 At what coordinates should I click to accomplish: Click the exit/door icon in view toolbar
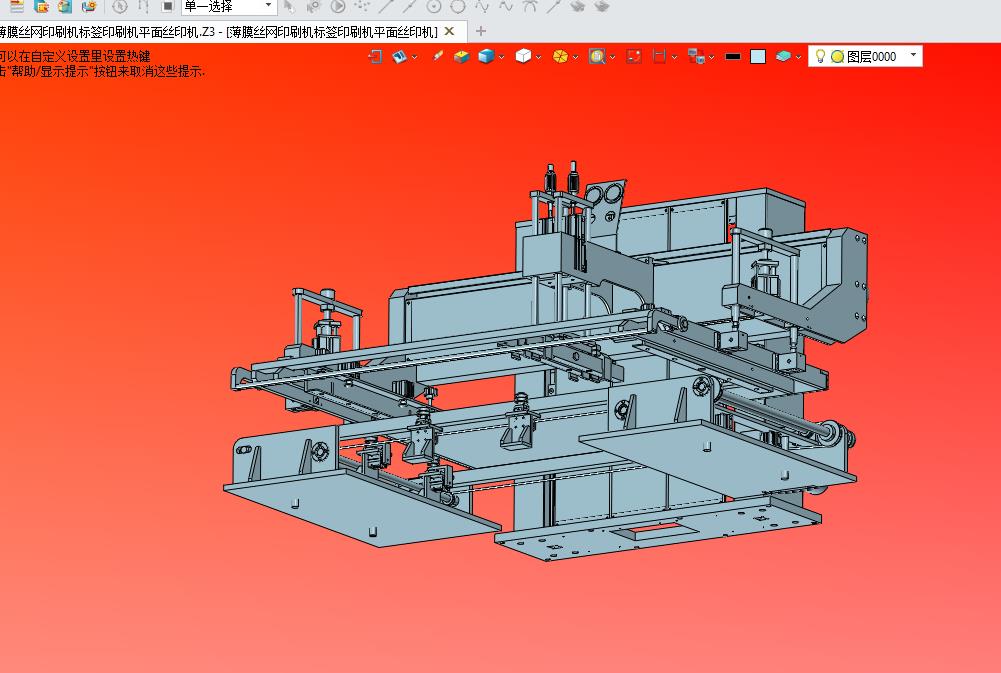point(376,57)
